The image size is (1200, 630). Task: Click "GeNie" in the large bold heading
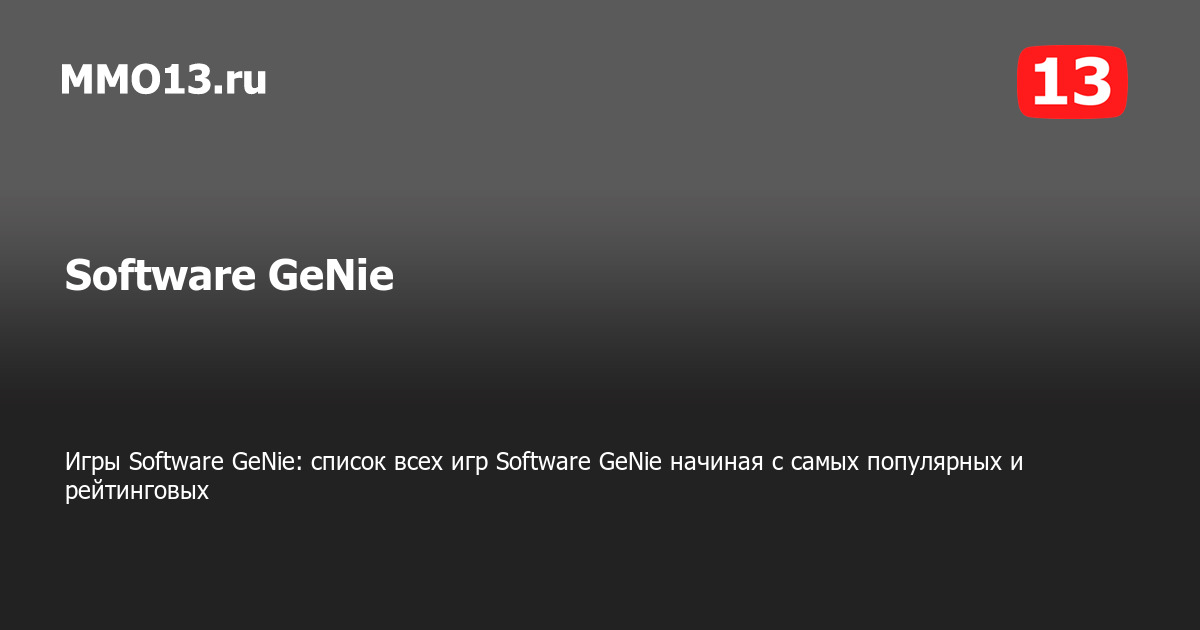[330, 276]
